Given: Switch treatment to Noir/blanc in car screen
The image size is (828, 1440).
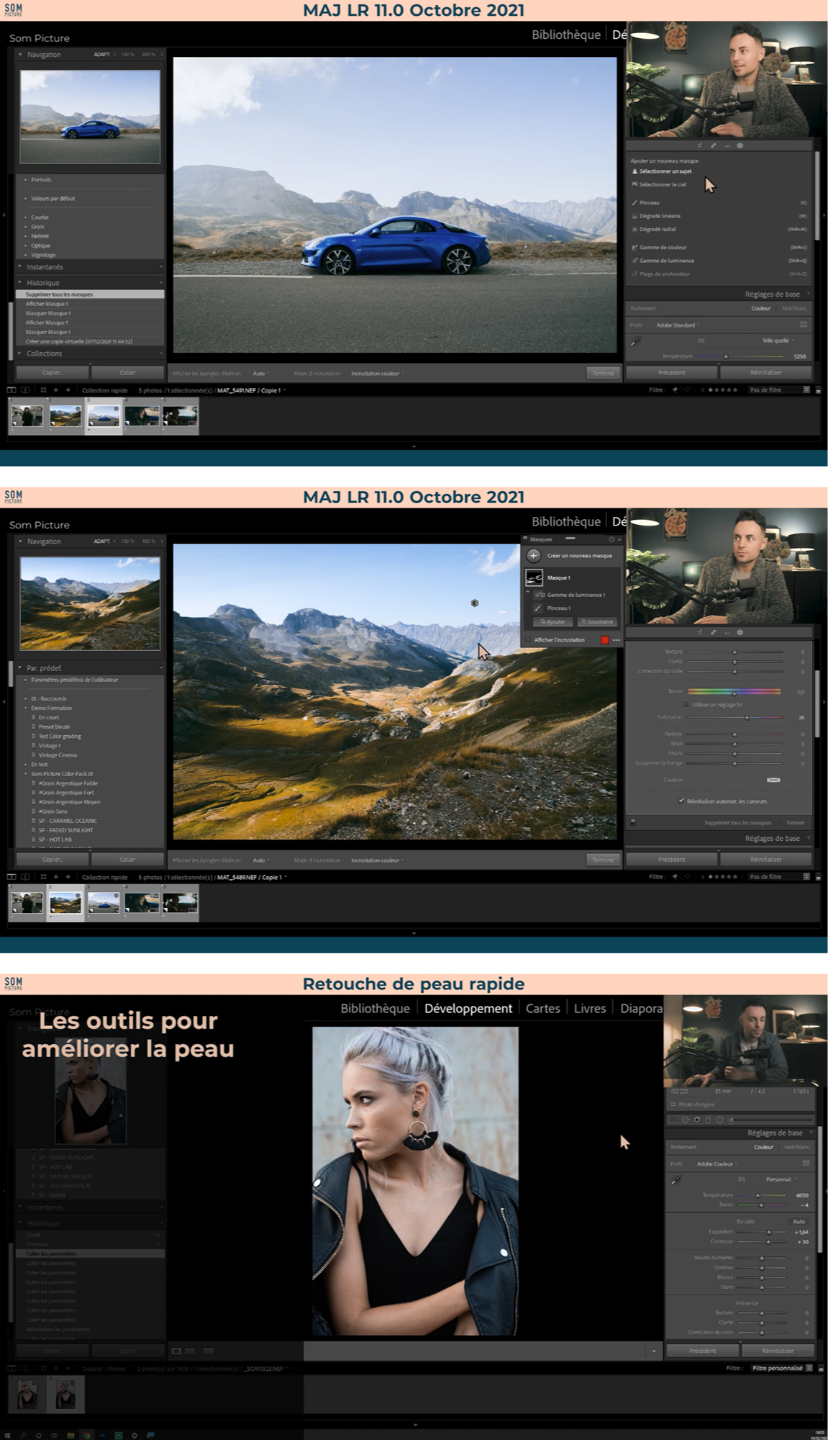Looking at the screenshot, I should click(x=794, y=308).
